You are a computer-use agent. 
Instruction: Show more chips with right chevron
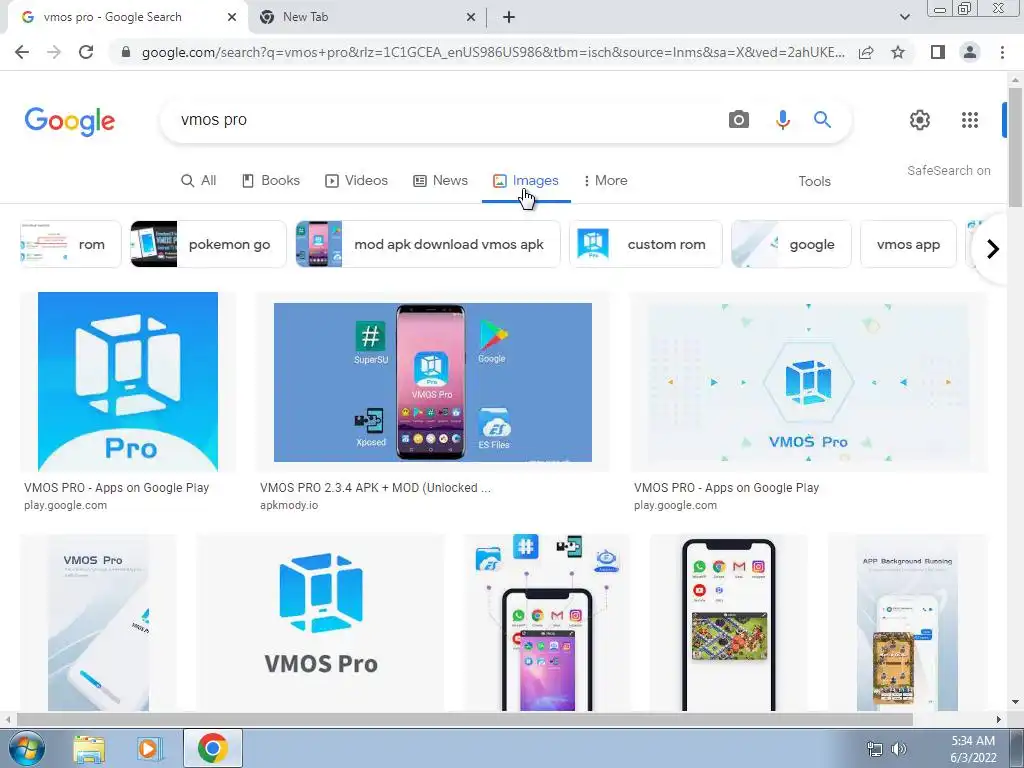coord(992,249)
